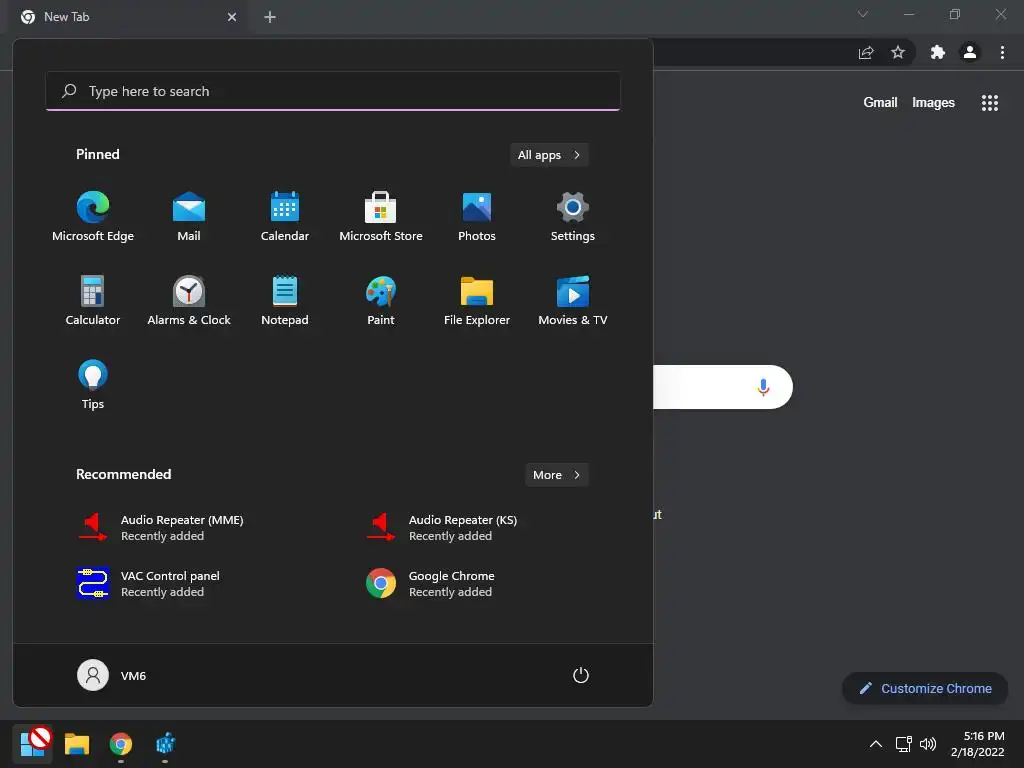This screenshot has width=1024, height=768.
Task: Click the power button in Start menu
Action: (x=581, y=675)
